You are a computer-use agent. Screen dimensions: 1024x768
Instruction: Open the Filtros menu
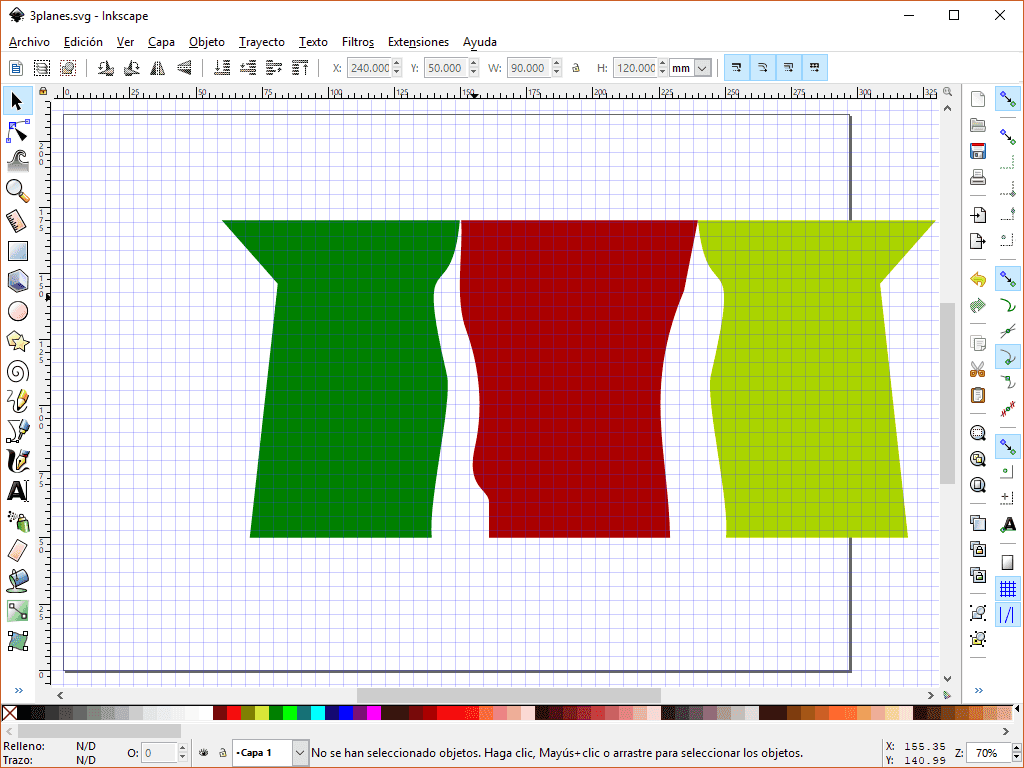pyautogui.click(x=357, y=42)
